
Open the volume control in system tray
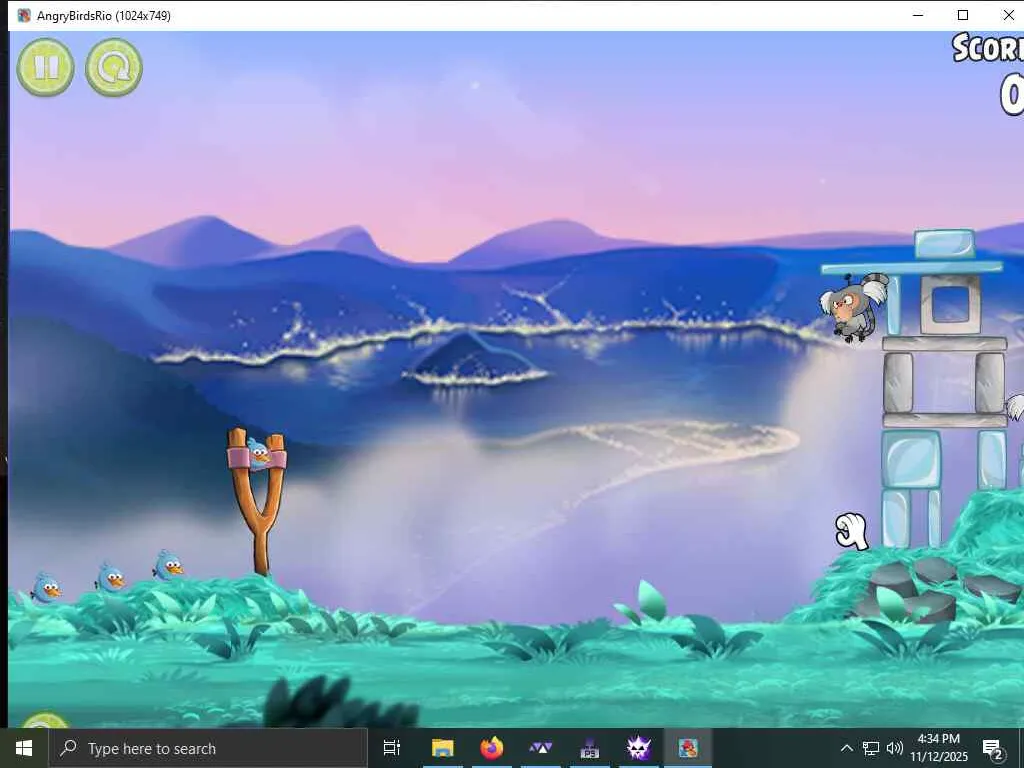click(895, 748)
